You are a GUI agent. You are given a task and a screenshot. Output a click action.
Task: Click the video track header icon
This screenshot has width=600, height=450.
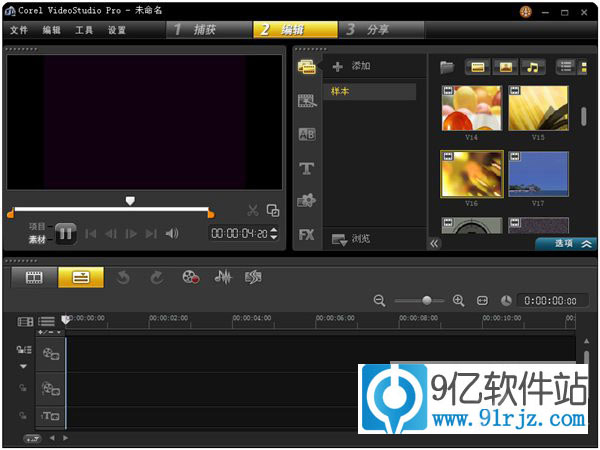pyautogui.click(x=51, y=354)
